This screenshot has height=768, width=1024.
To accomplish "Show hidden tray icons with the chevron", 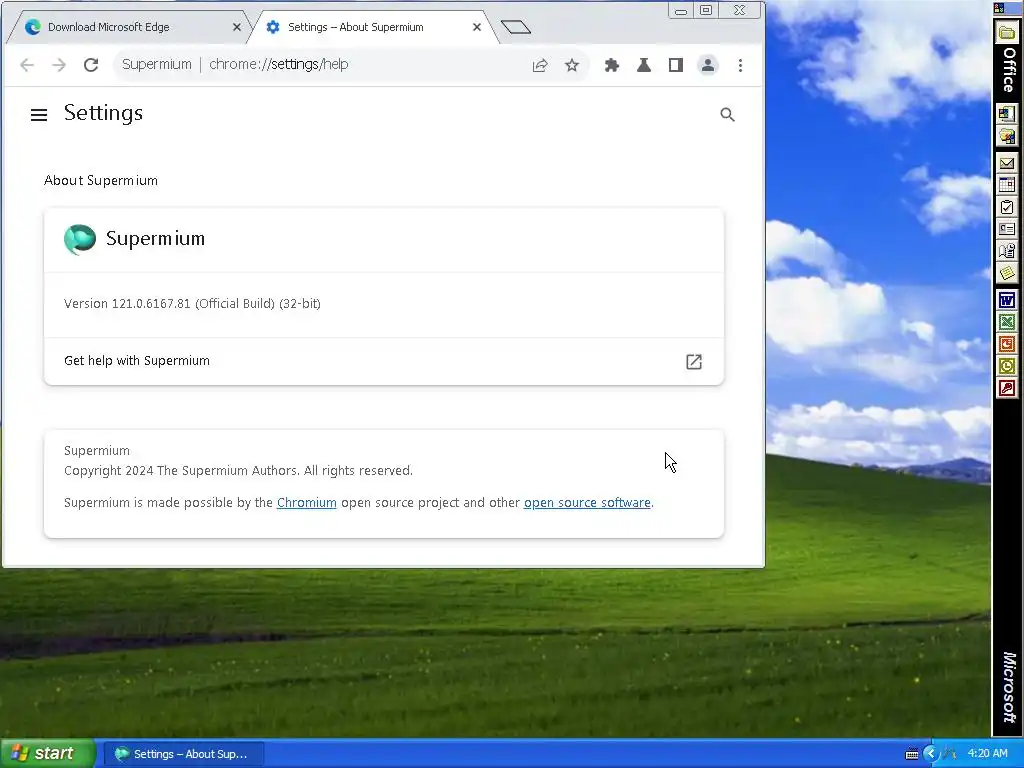I will pos(931,754).
